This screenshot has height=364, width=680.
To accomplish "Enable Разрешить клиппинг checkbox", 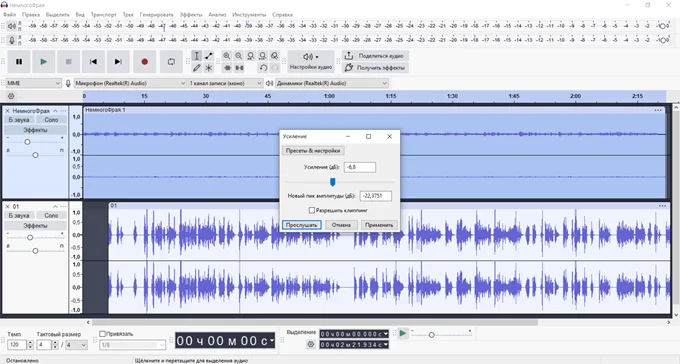I will (x=311, y=210).
